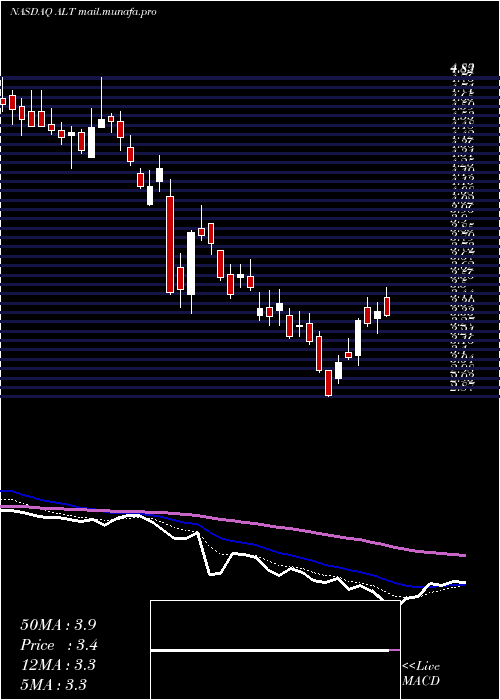Click the Price : 3.4 label
This screenshot has height=700, width=500.
[59, 645]
